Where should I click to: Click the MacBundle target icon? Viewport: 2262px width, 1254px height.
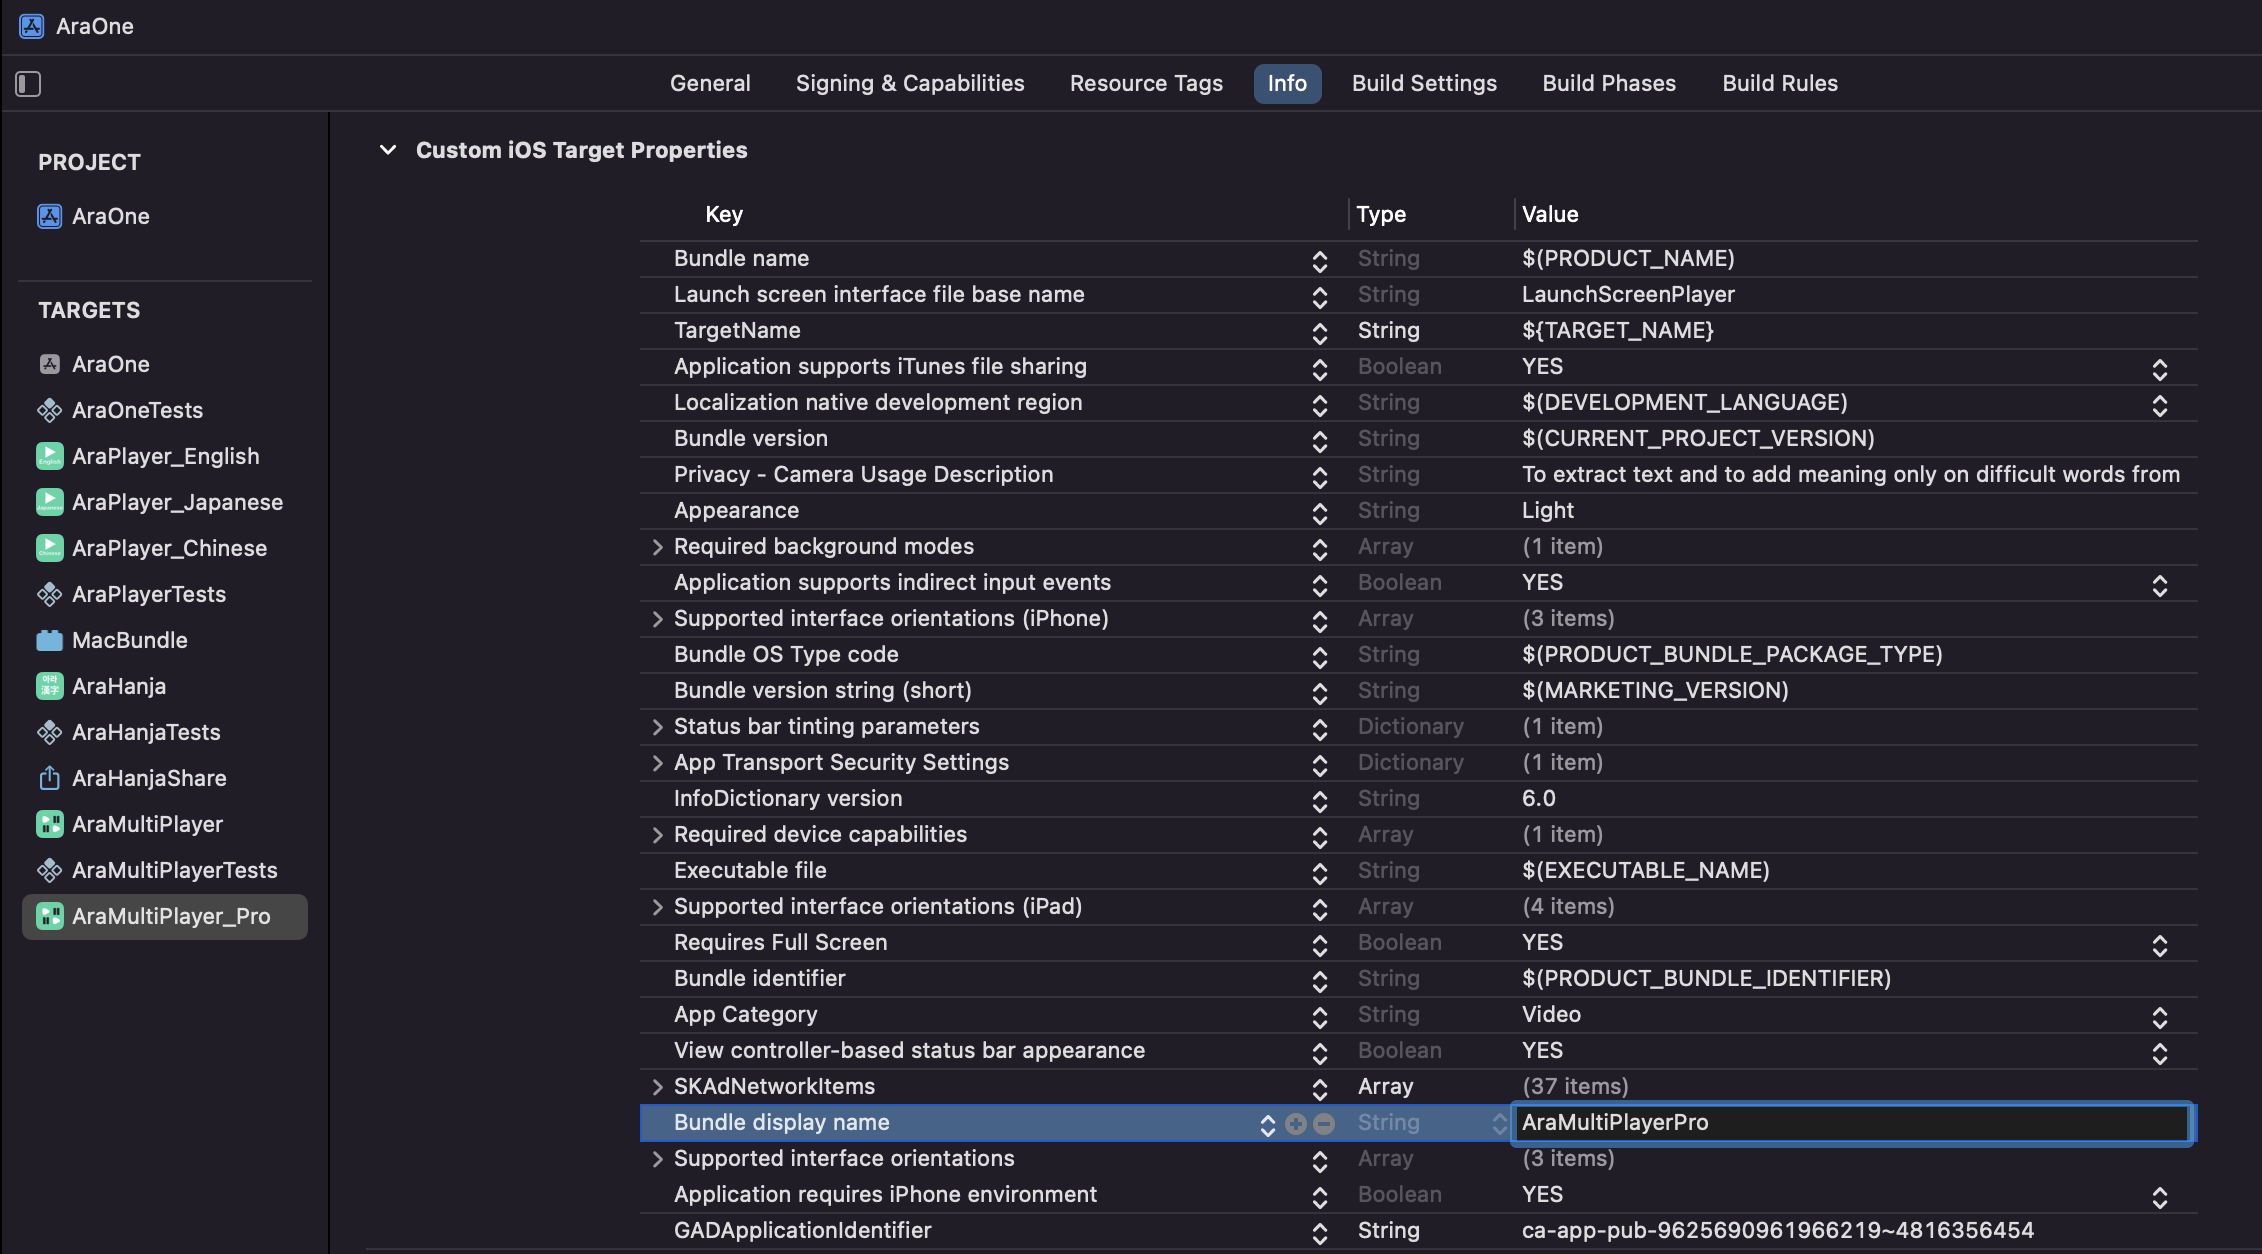click(x=49, y=640)
